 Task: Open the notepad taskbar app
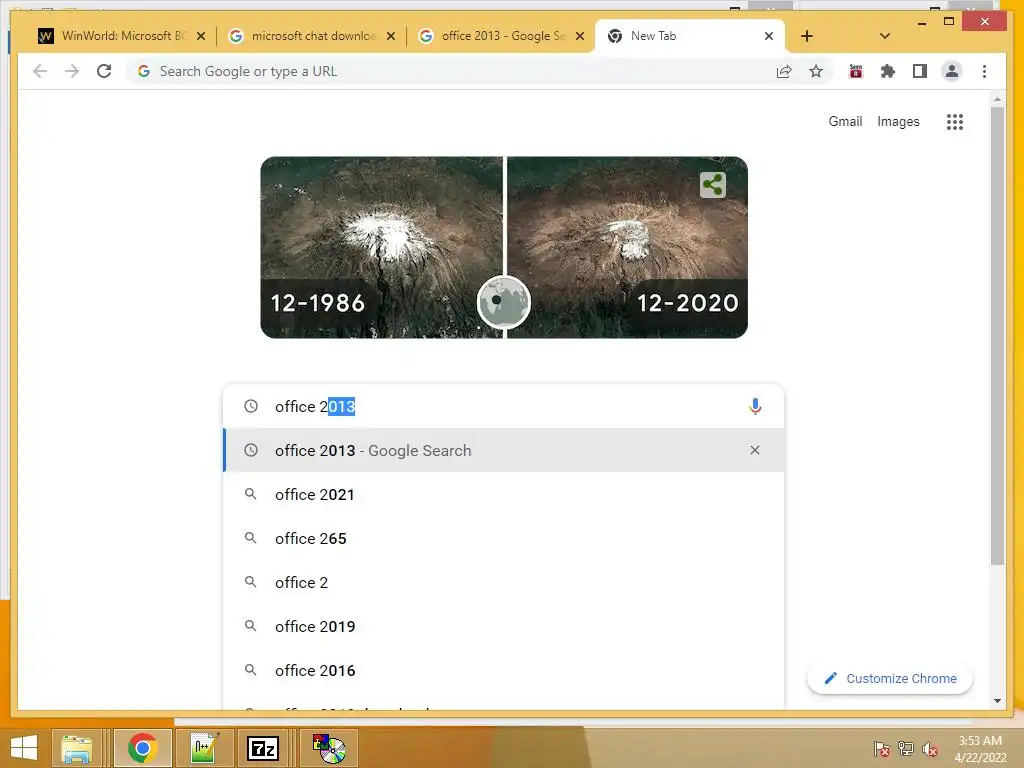coord(204,748)
